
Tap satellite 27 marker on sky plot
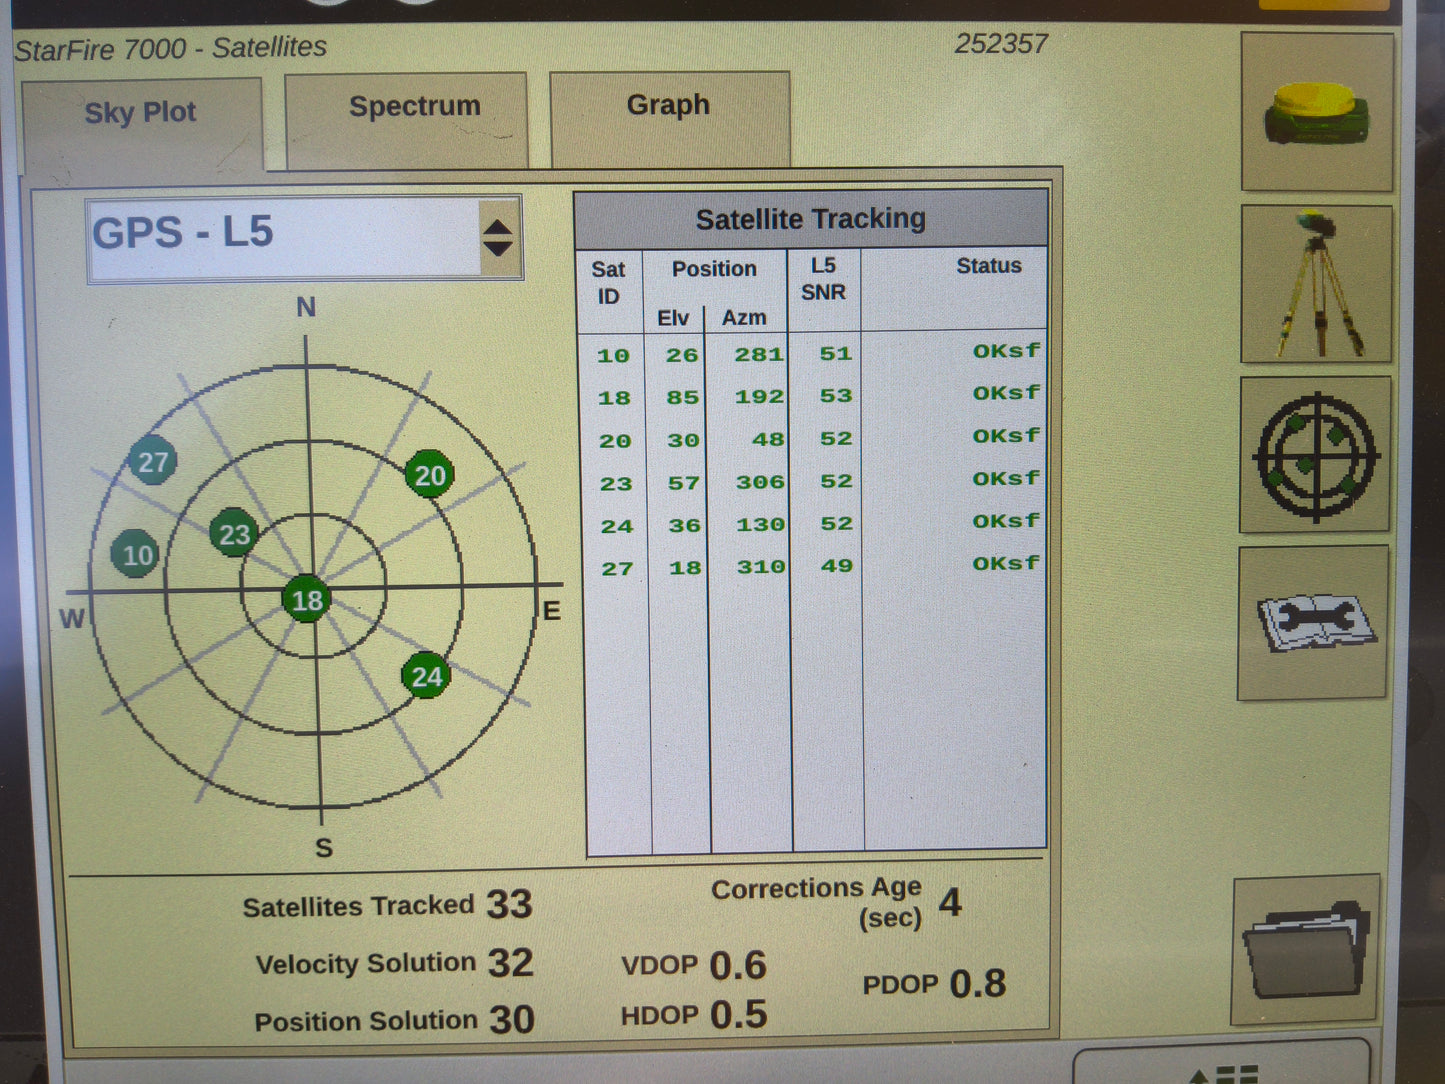coord(152,462)
